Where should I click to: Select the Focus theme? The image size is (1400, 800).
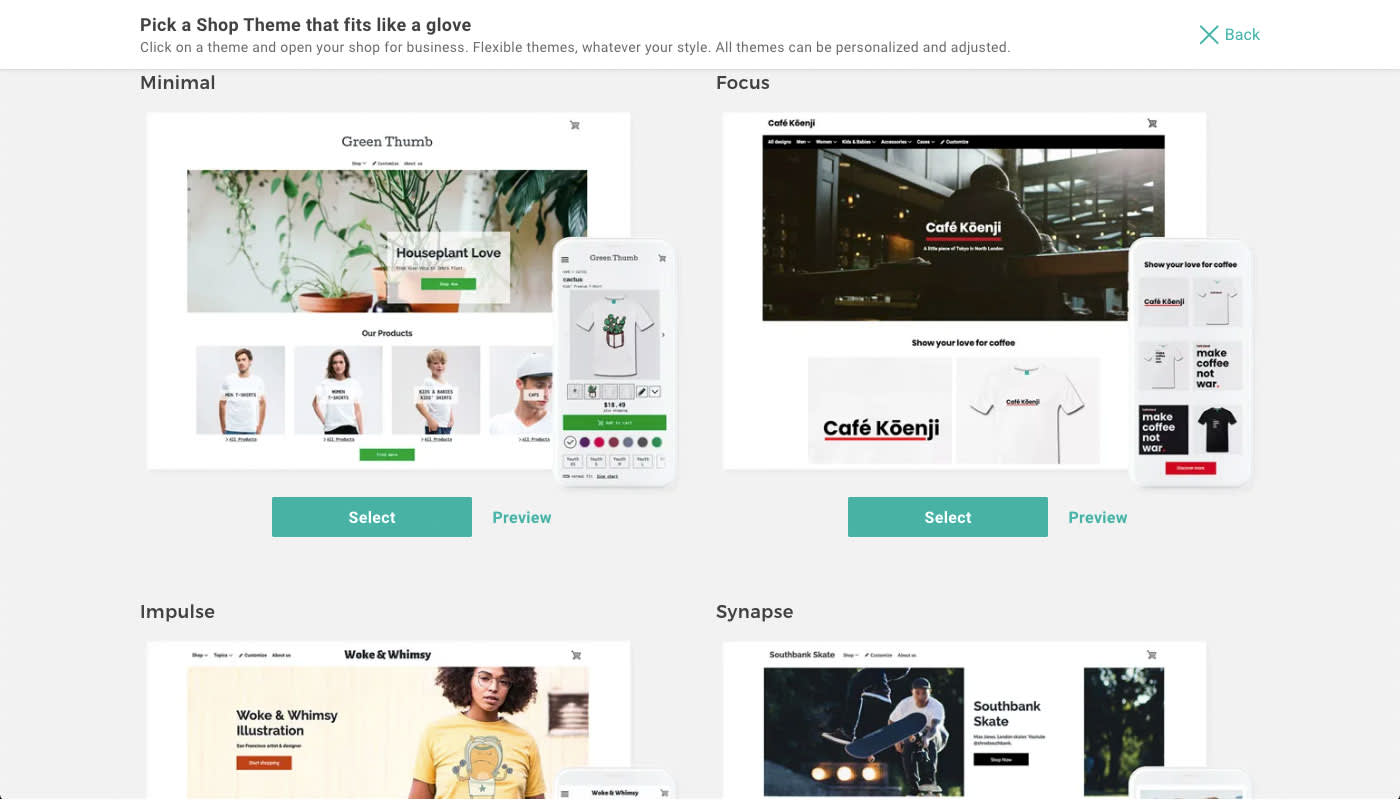pyautogui.click(x=948, y=517)
